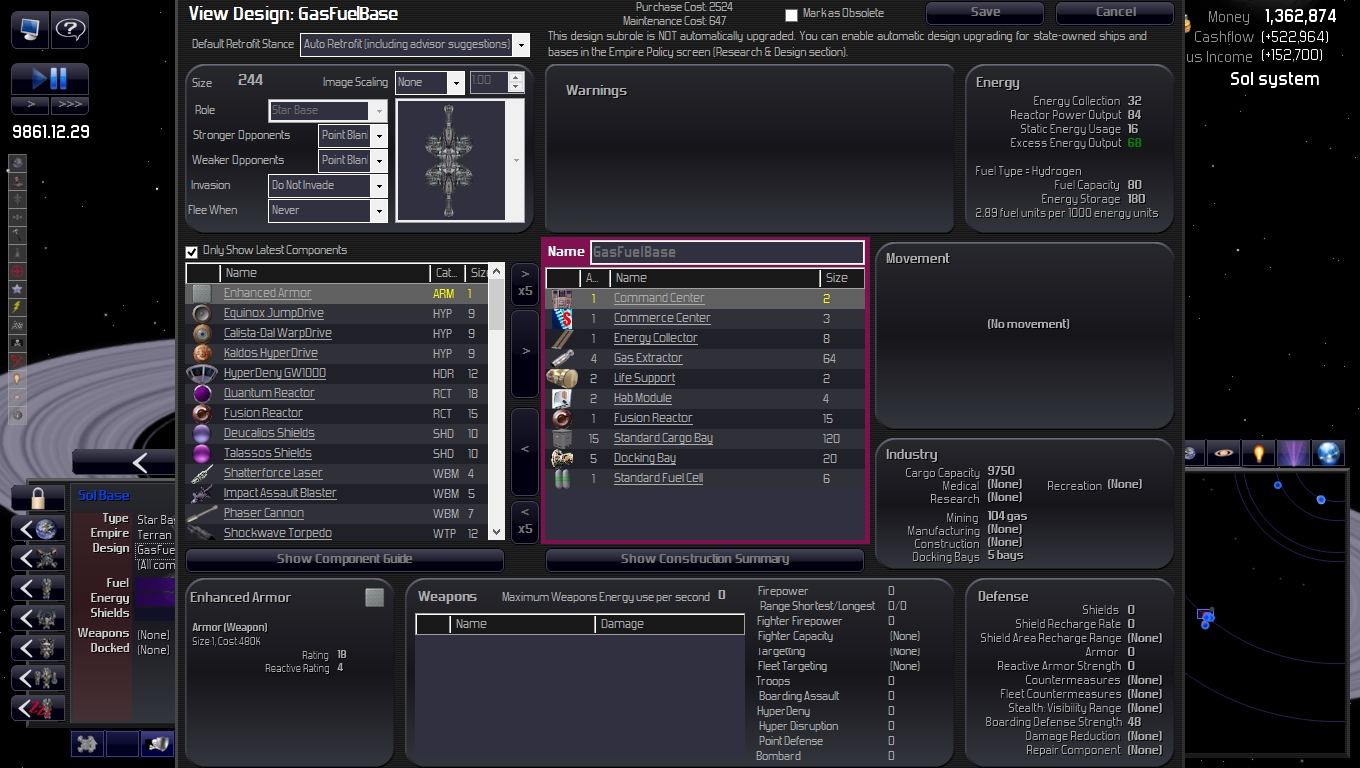Image resolution: width=1360 pixels, height=768 pixels.
Task: Select the Earth globe back-arrow button in the left panel
Action: coord(38,529)
